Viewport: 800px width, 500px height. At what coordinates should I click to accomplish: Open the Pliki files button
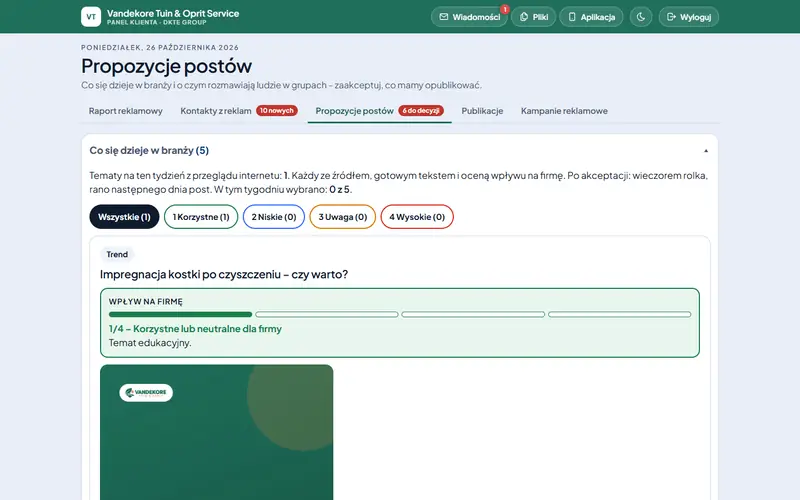(x=533, y=17)
